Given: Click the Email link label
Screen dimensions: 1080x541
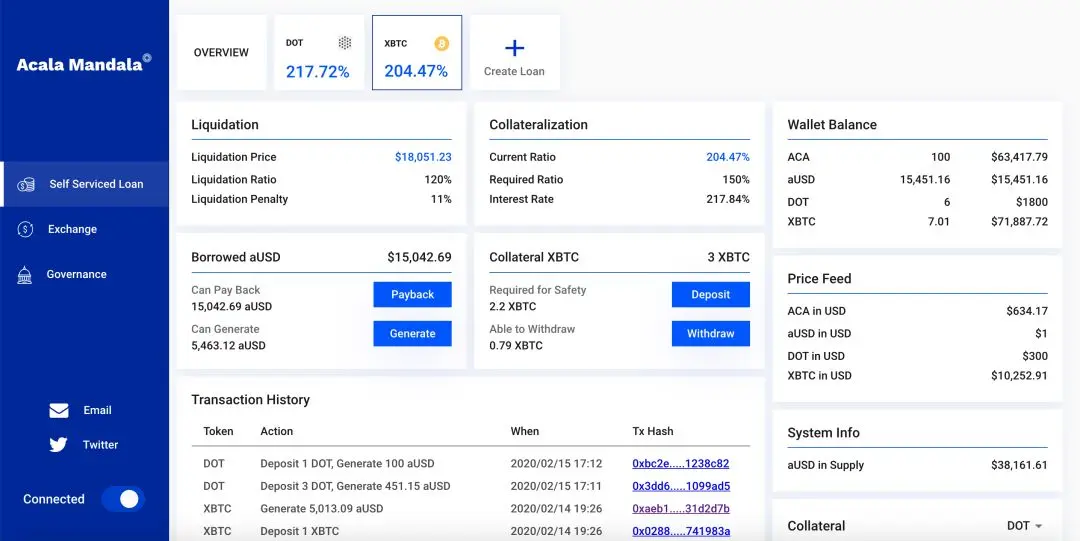Looking at the screenshot, I should tap(97, 410).
